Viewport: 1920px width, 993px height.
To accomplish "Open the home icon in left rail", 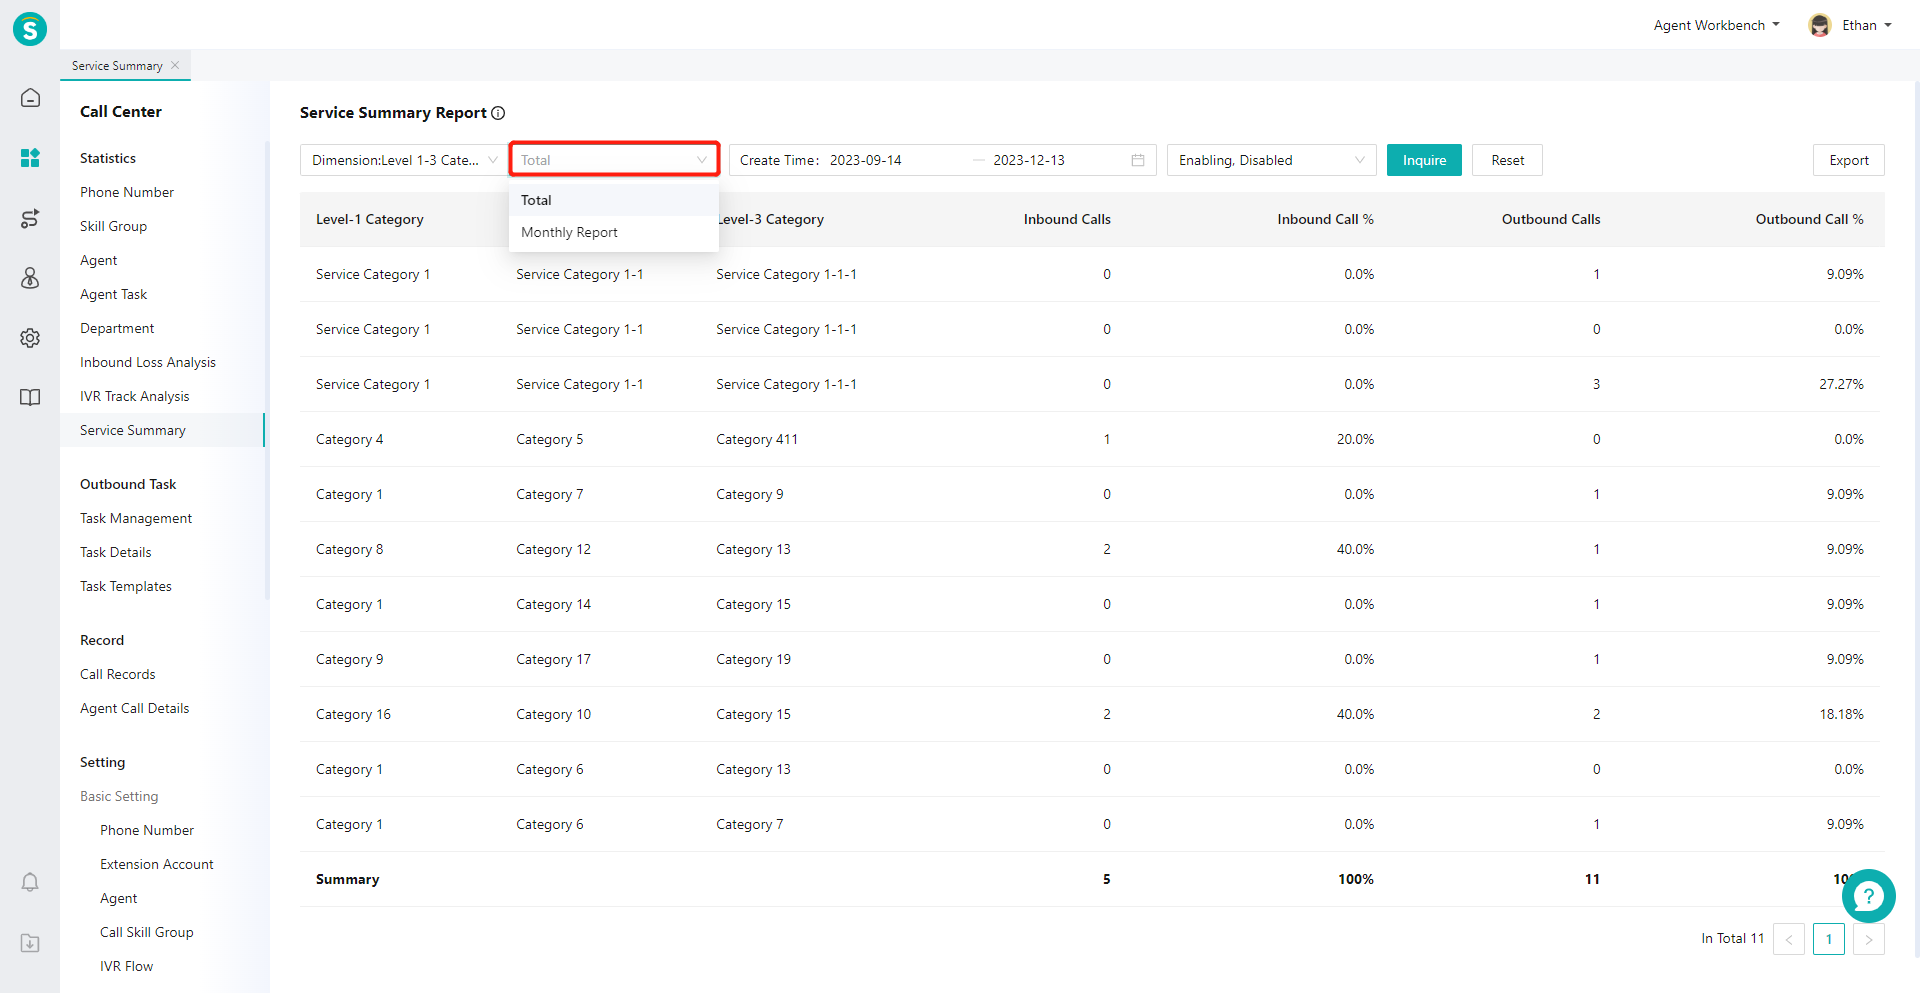I will pos(30,98).
